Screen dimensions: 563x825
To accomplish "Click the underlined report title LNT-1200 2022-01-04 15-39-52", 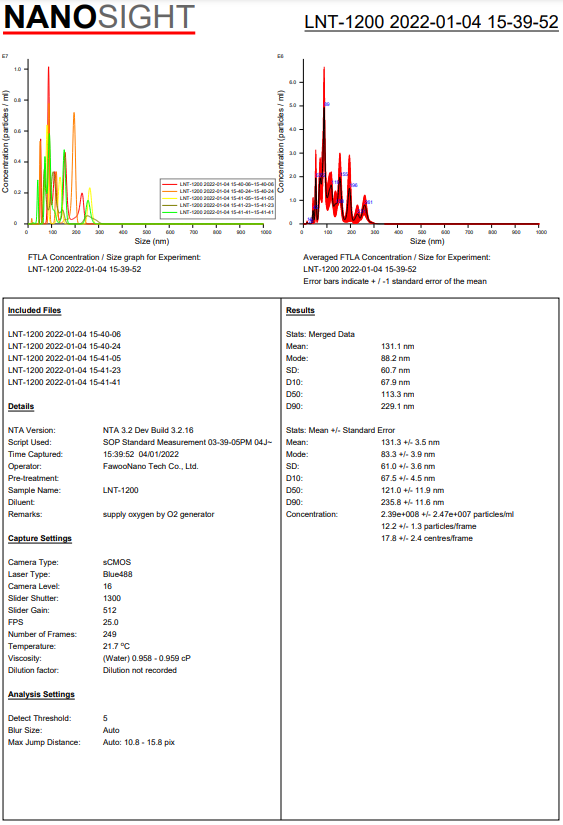I will click(x=431, y=22).
